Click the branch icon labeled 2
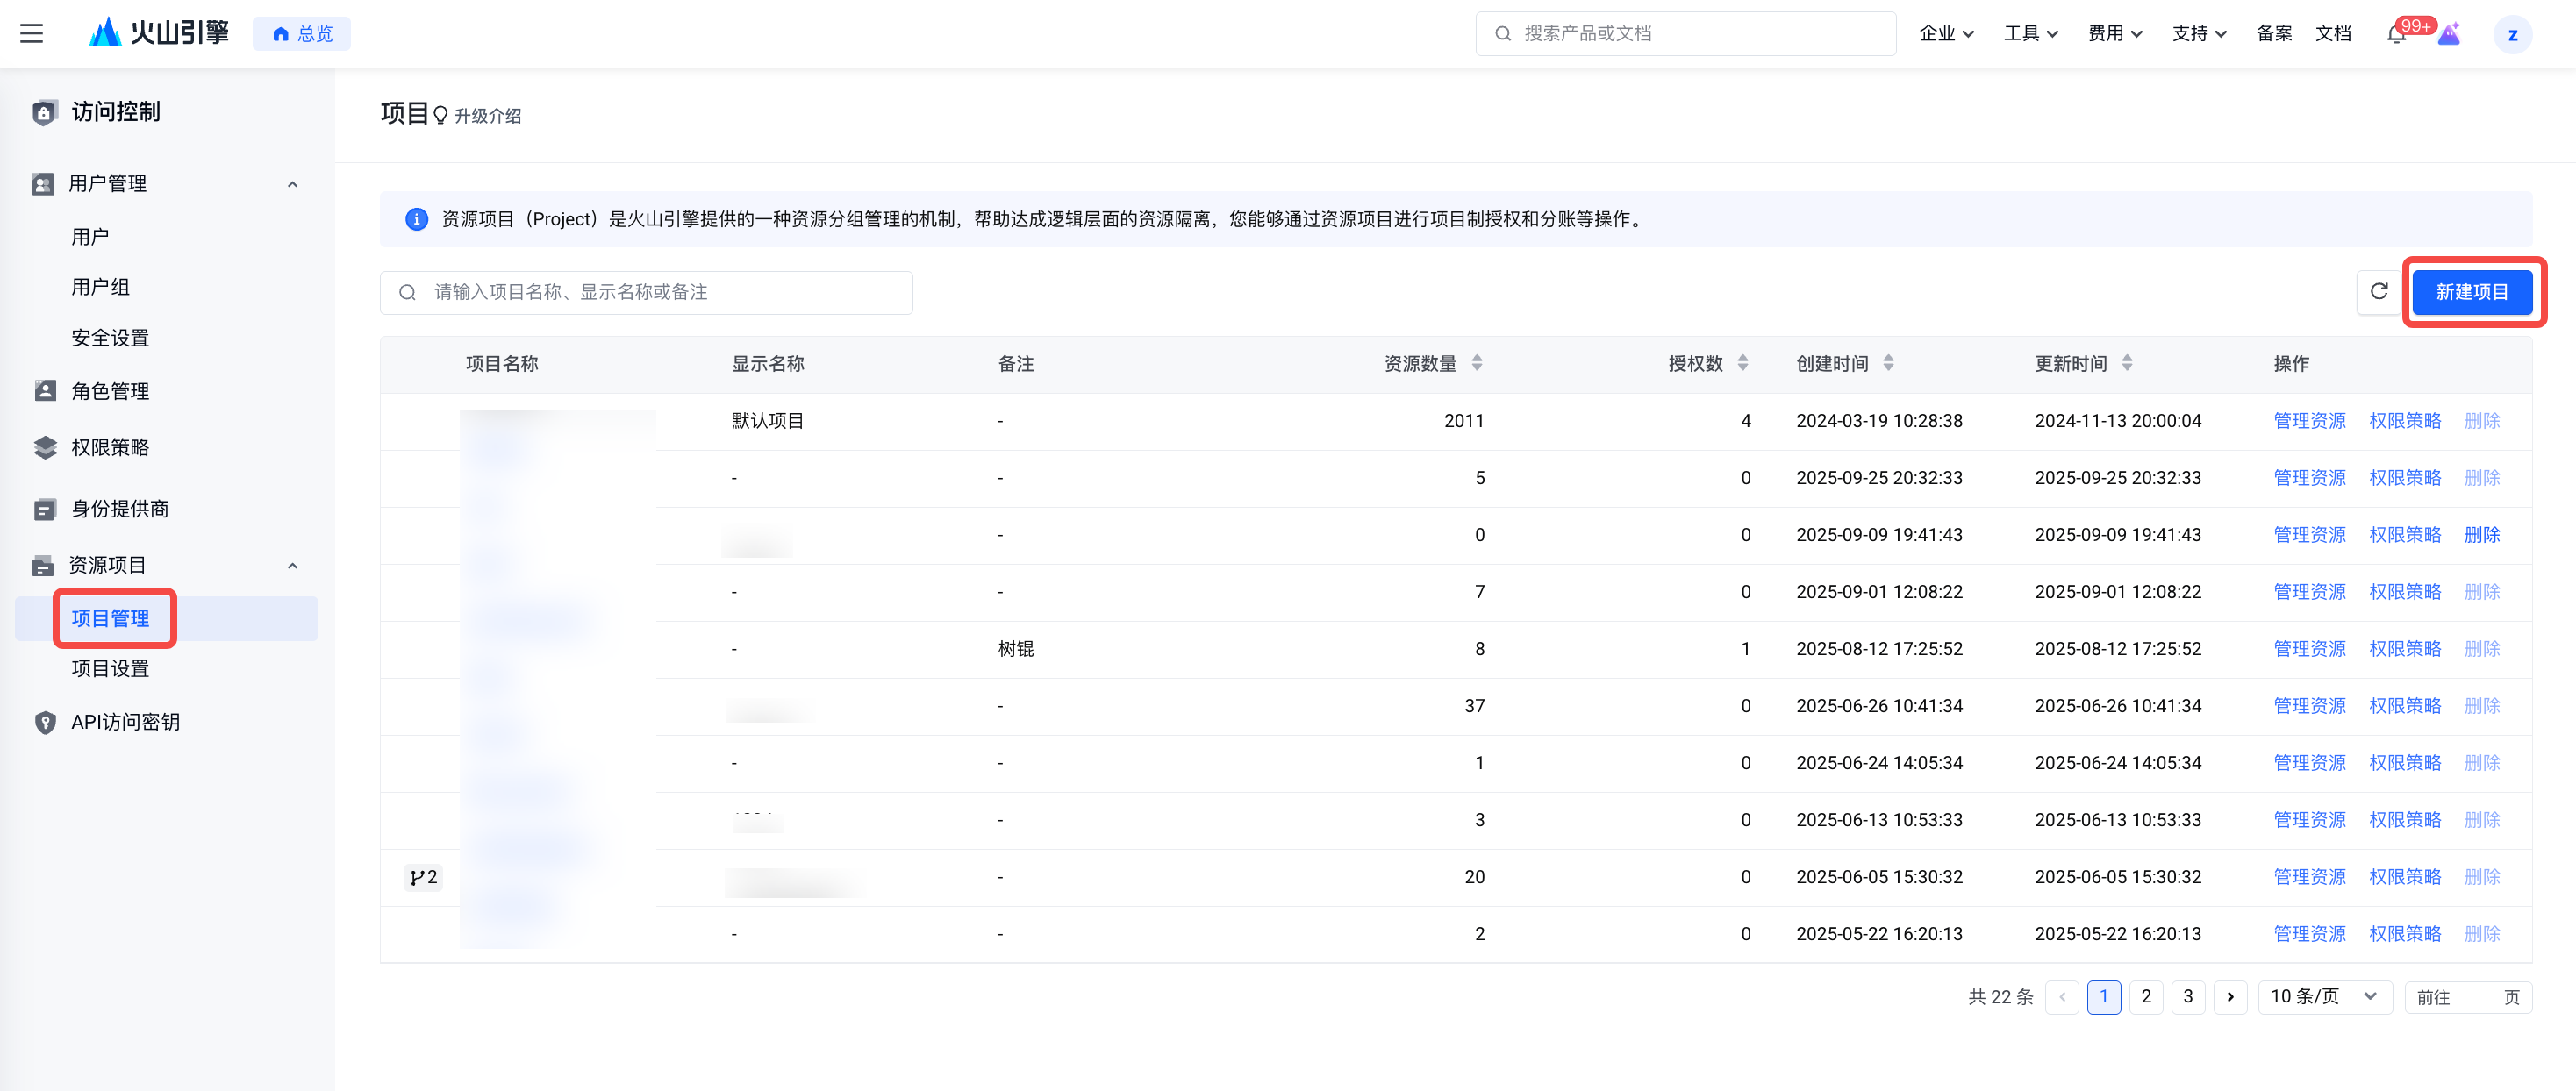The height and width of the screenshot is (1091, 2576). pos(423,878)
